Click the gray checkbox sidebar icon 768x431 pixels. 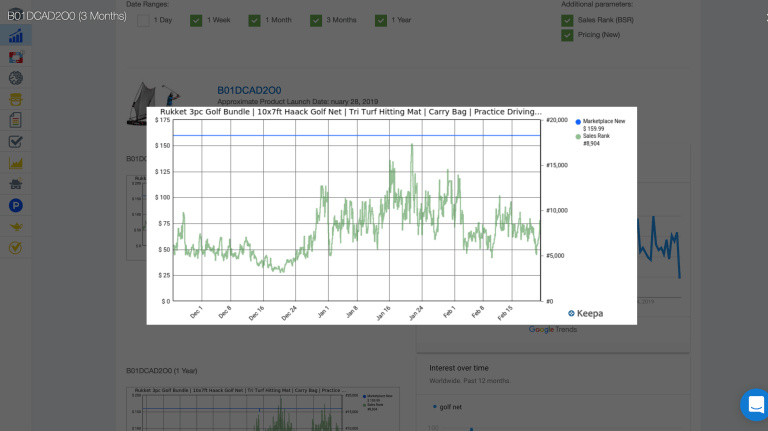tap(16, 142)
